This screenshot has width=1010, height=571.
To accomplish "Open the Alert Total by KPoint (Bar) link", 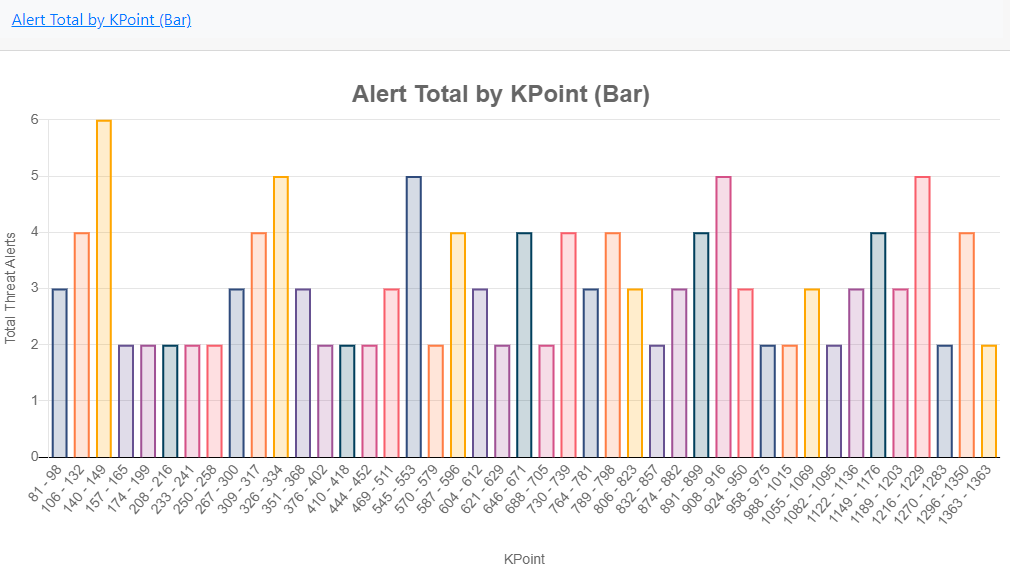I will click(101, 19).
